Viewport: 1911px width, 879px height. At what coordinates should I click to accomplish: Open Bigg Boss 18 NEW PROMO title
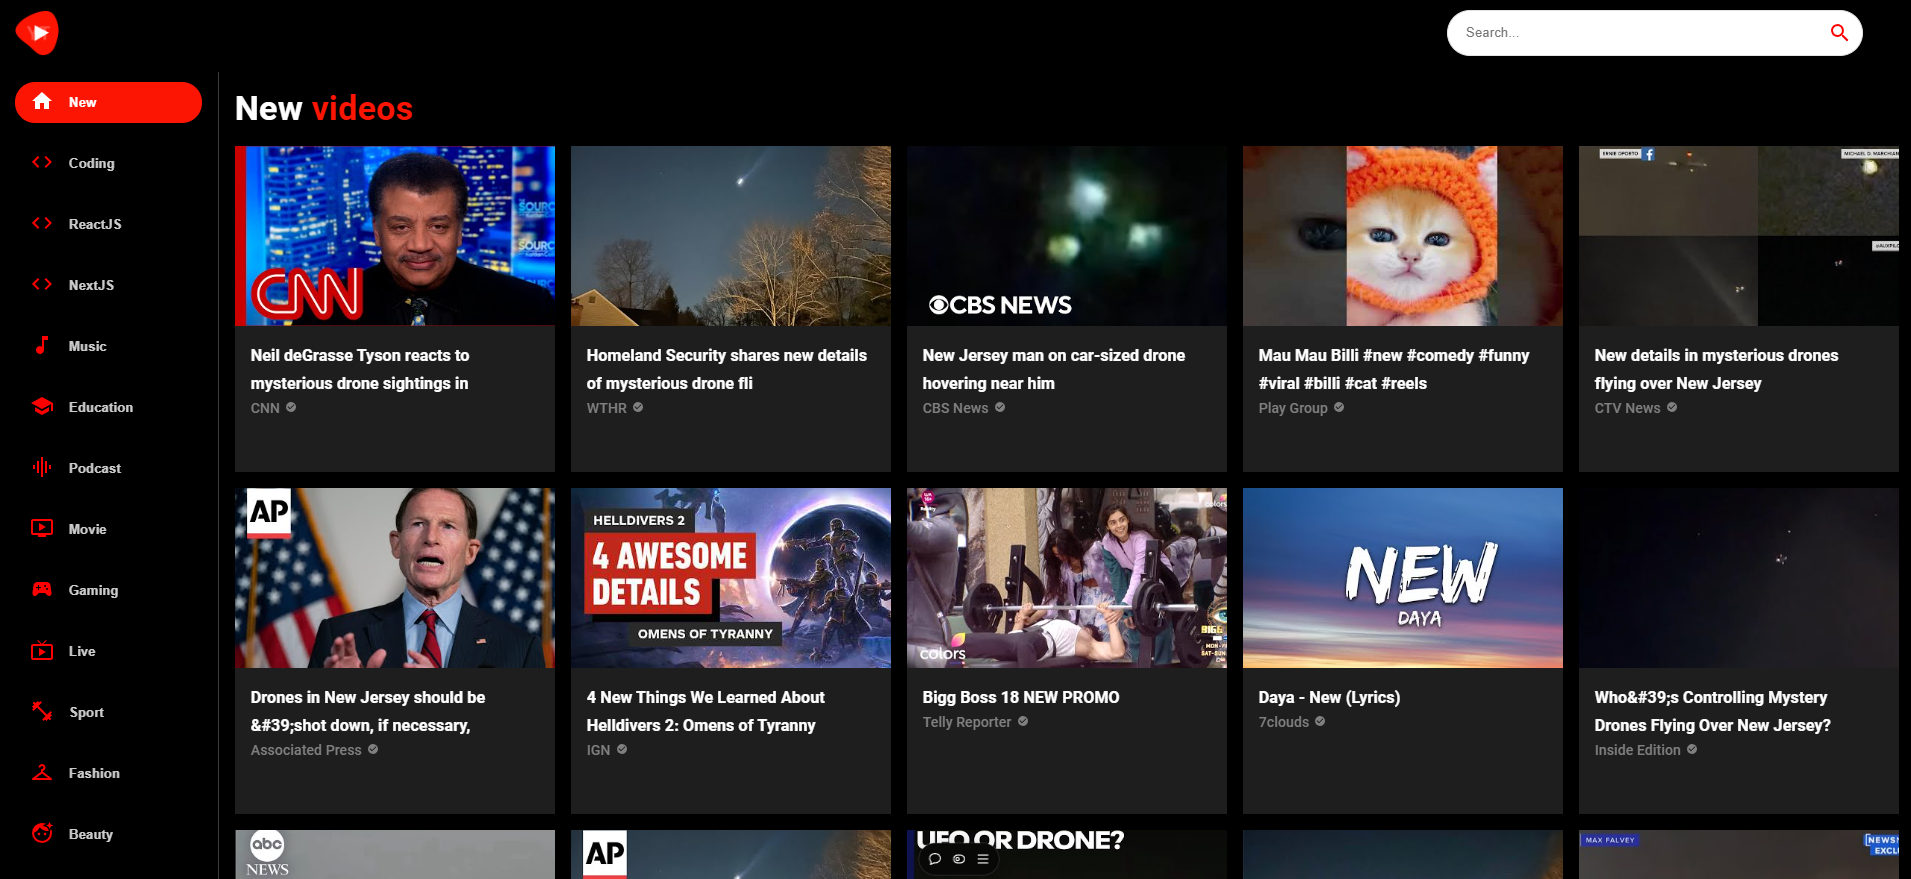click(x=1020, y=697)
